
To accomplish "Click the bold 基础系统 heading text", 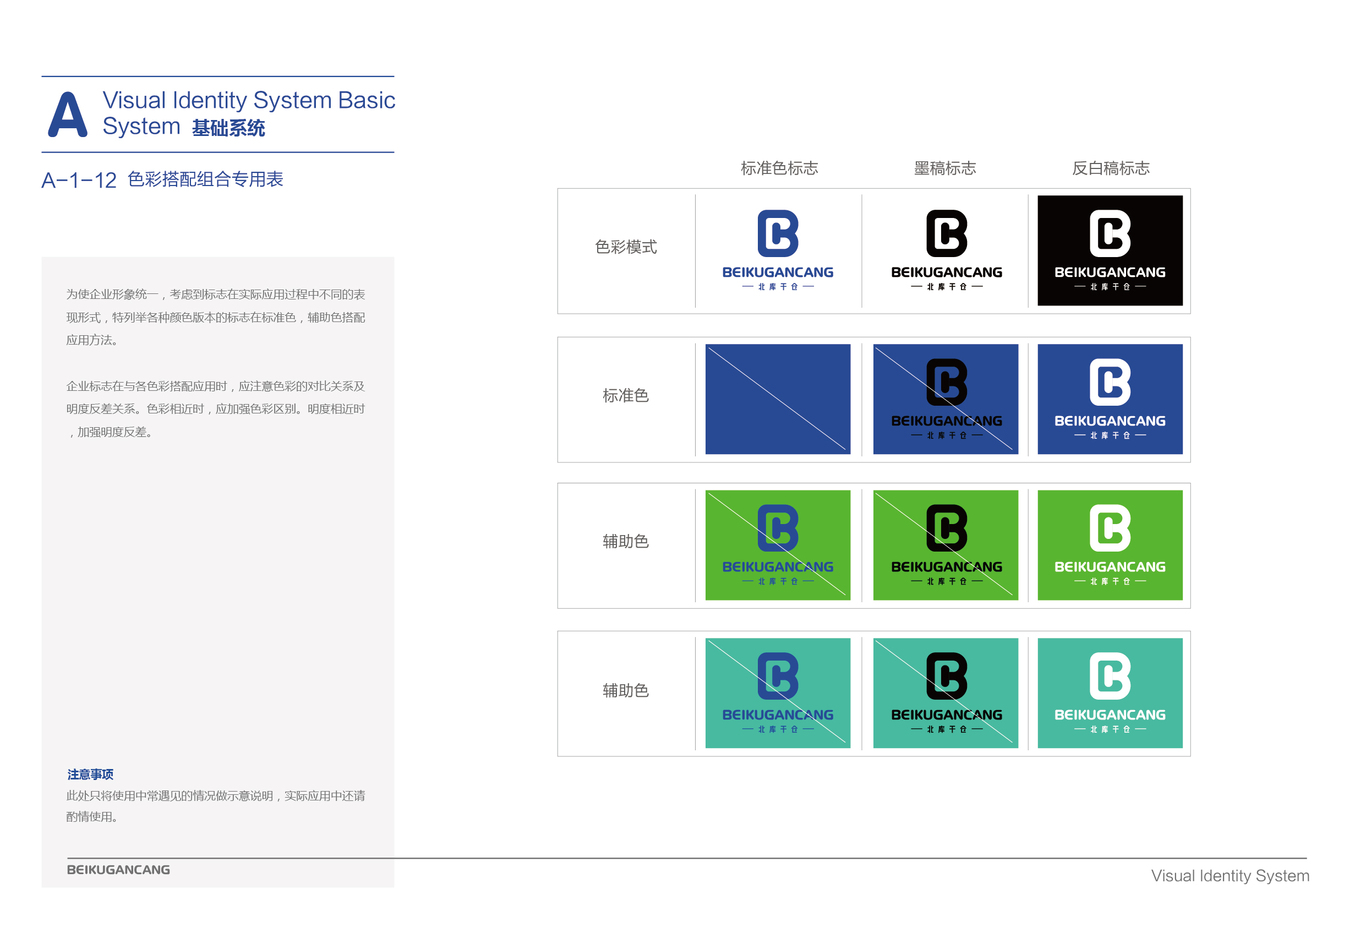I will tap(229, 128).
